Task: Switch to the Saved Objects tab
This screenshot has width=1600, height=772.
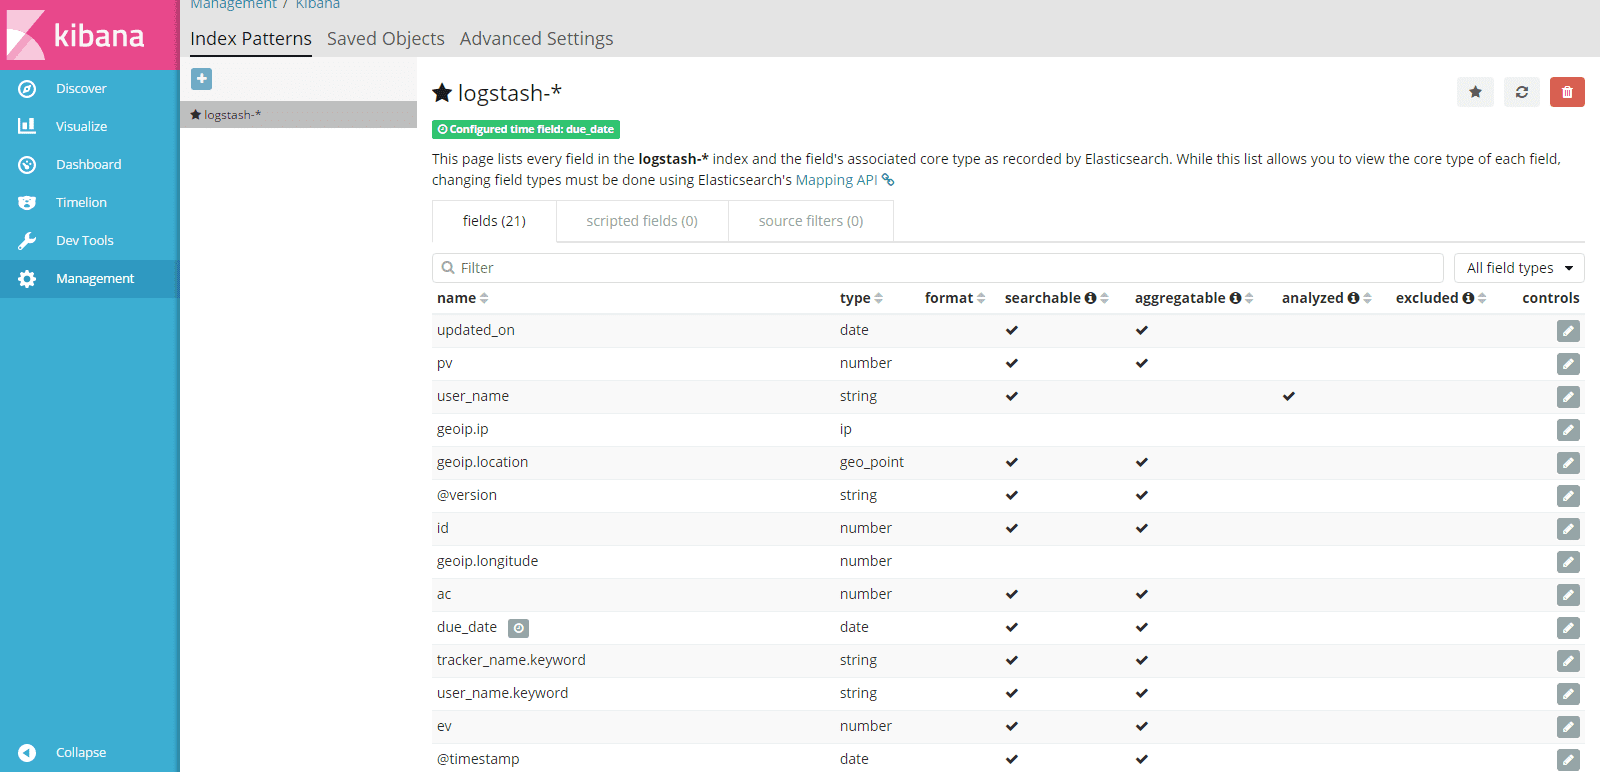Action: click(386, 39)
